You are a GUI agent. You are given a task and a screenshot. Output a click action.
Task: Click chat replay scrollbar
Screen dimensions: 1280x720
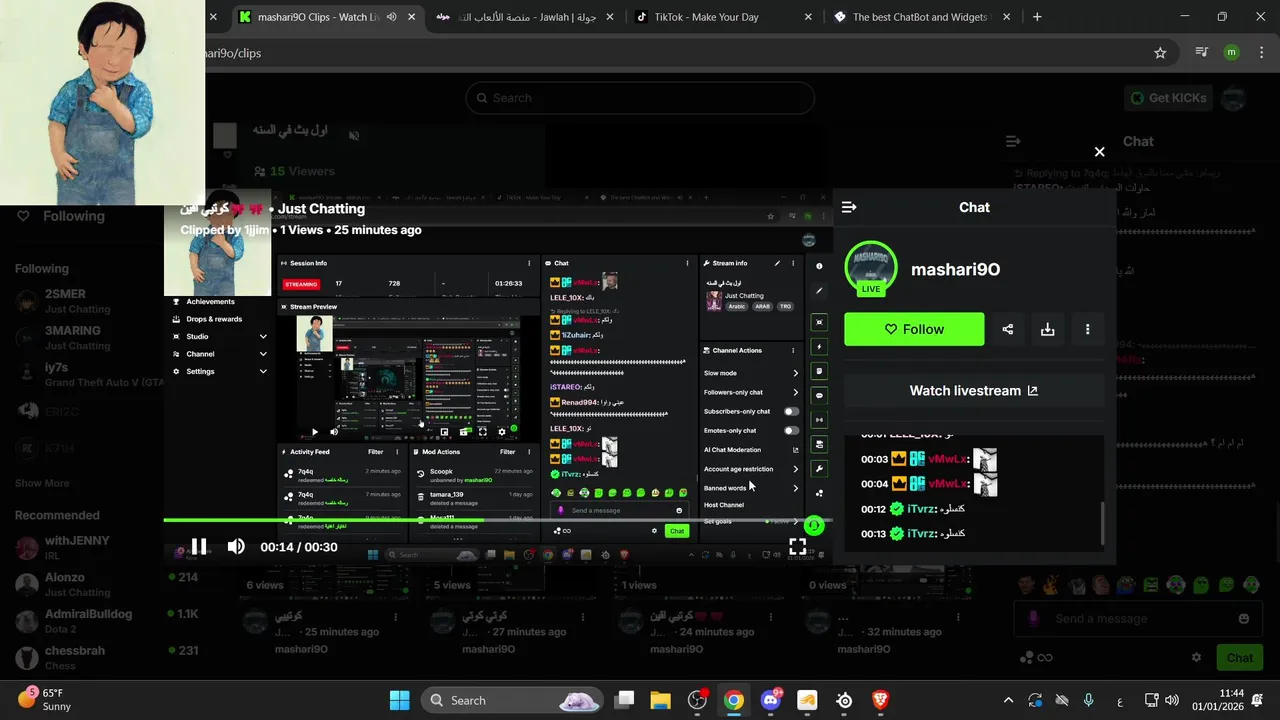(x=1102, y=522)
